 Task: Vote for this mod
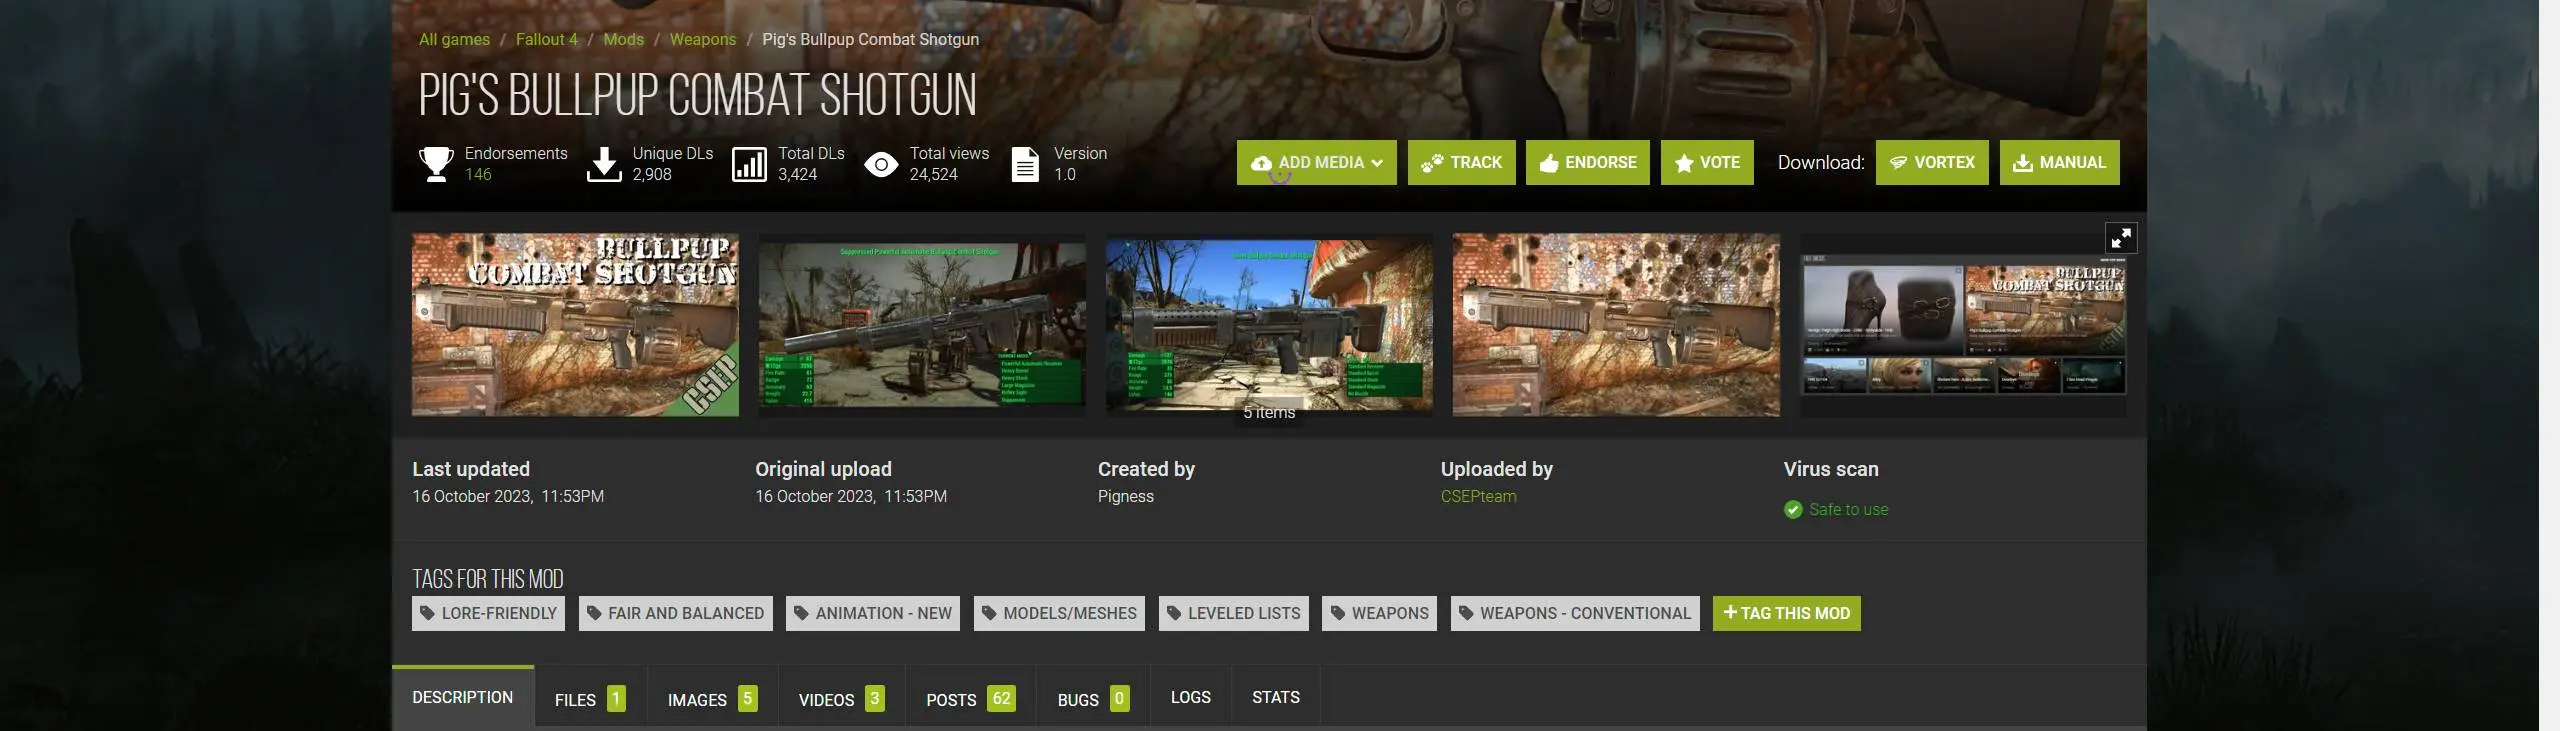1707,163
